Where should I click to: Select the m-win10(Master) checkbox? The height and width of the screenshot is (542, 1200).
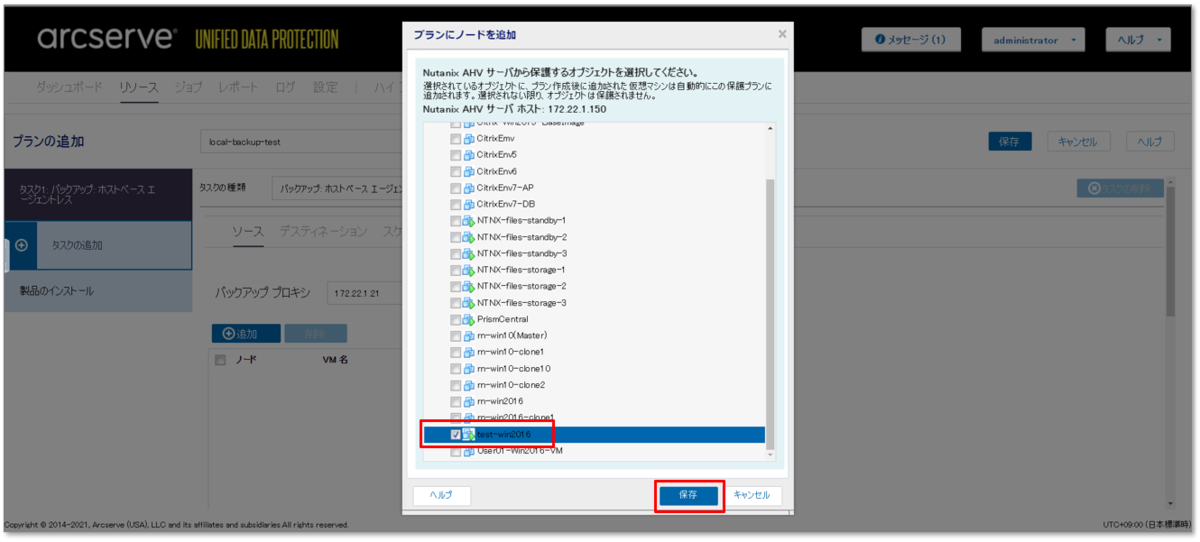[456, 336]
